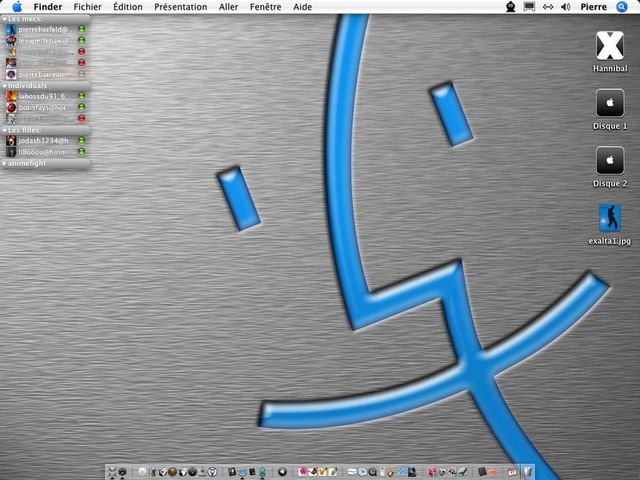
Task: Click green status dot beside borisfays
Action: [x=82, y=107]
